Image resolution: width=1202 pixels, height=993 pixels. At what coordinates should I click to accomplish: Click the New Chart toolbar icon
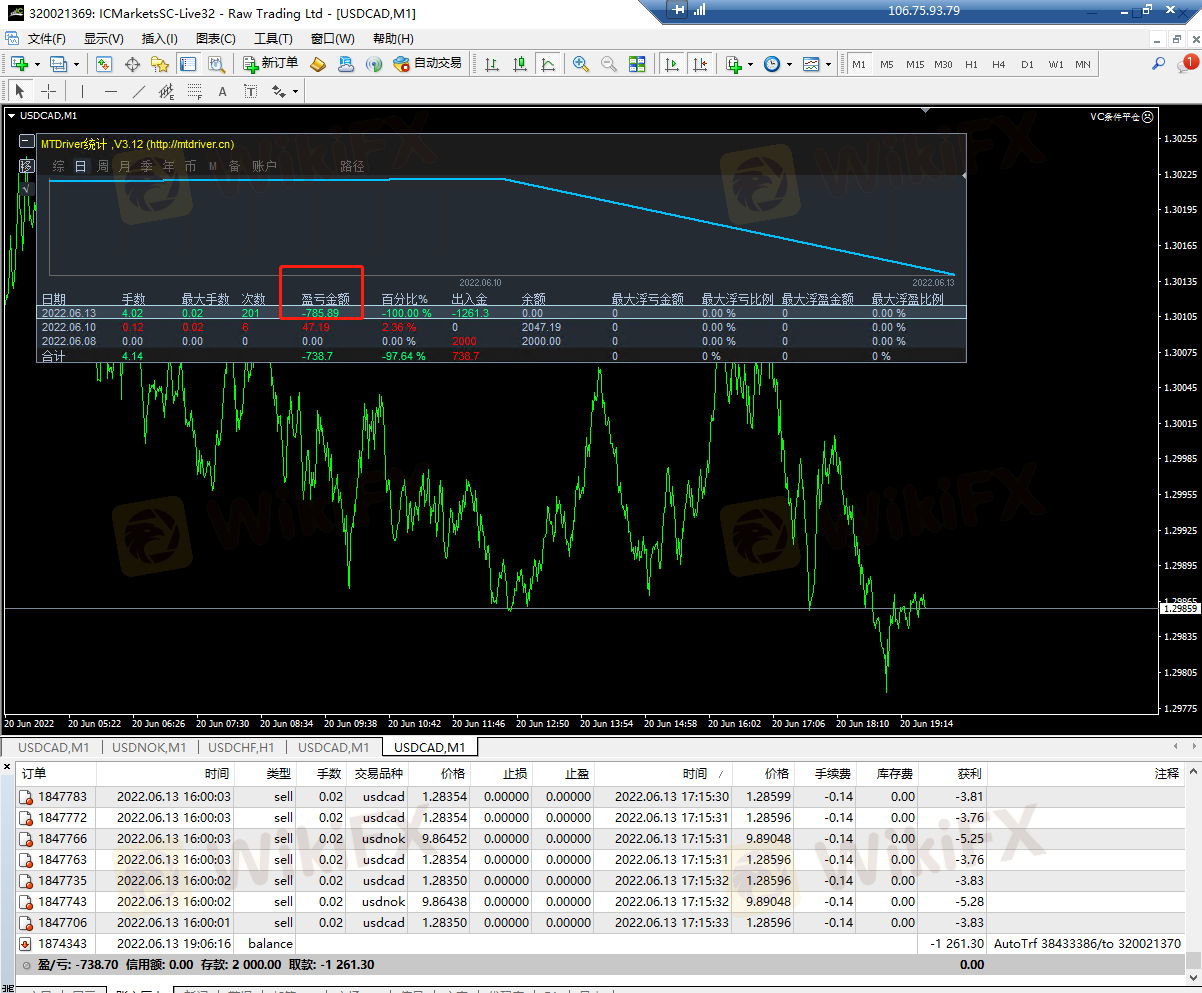[x=19, y=64]
